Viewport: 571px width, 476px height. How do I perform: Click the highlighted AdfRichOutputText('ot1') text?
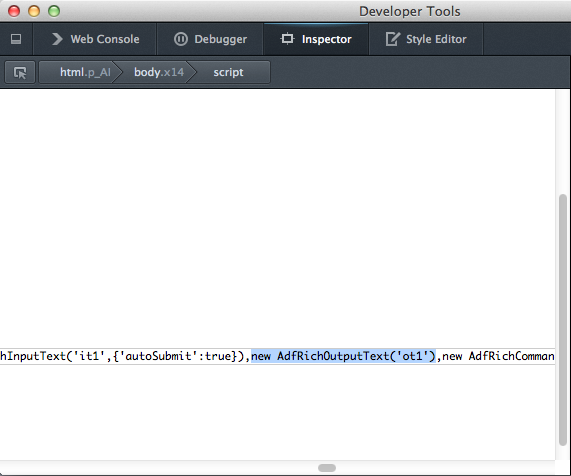tap(356, 356)
